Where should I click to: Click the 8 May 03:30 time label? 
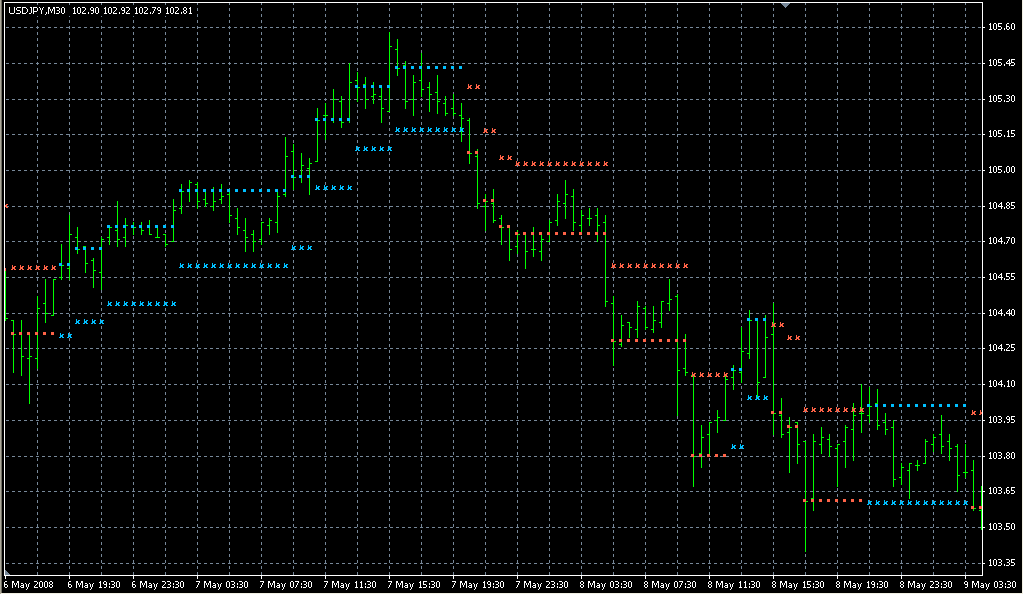606,585
